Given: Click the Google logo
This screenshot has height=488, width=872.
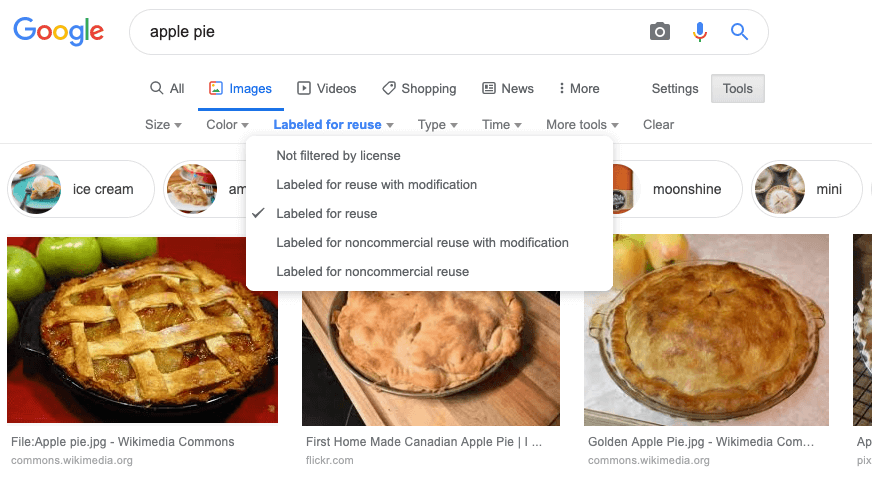Looking at the screenshot, I should click(58, 31).
